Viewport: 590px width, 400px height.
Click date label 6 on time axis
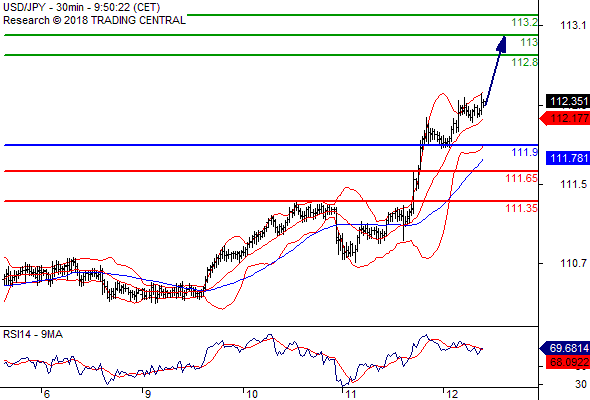(46, 394)
